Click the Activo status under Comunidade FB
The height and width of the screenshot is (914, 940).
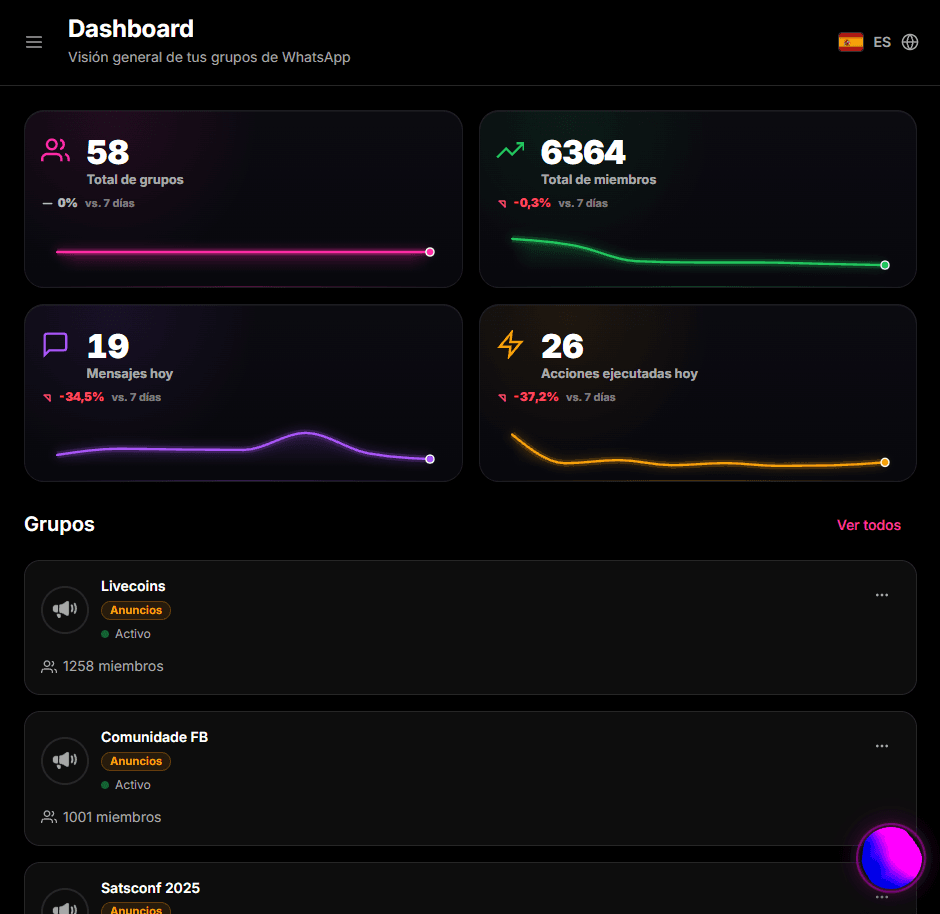click(x=132, y=785)
